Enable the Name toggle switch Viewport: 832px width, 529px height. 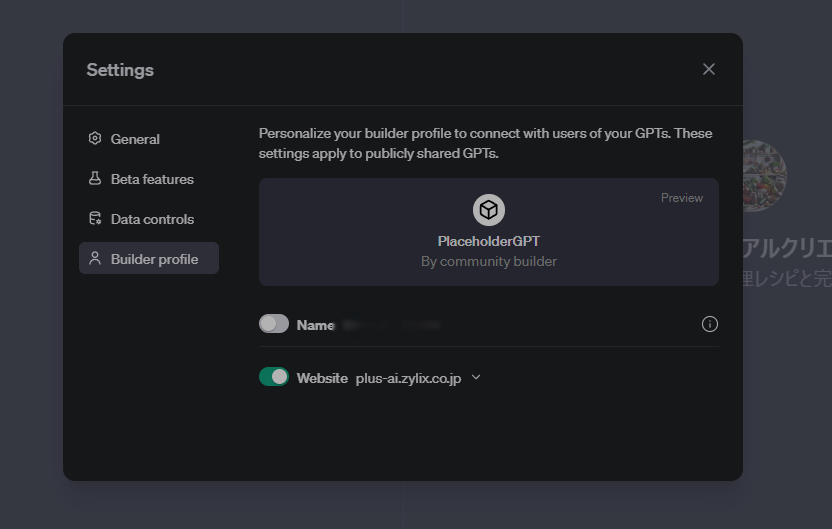(274, 324)
